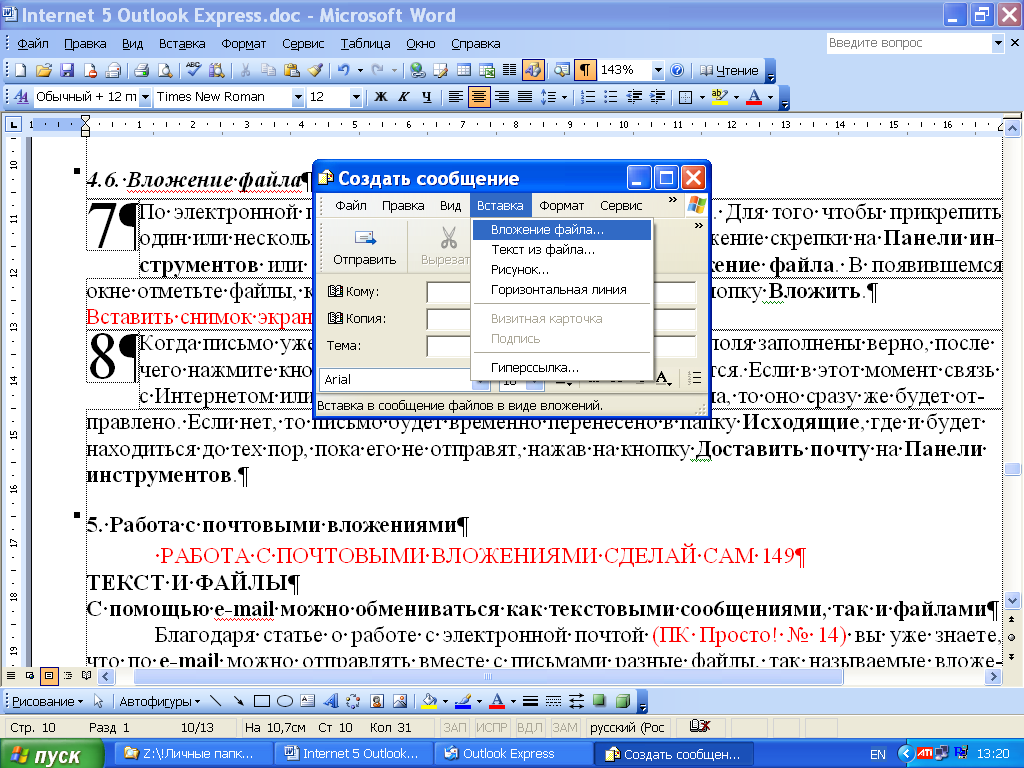Open the Файл menu in Word
The height and width of the screenshot is (768, 1024).
32,44
